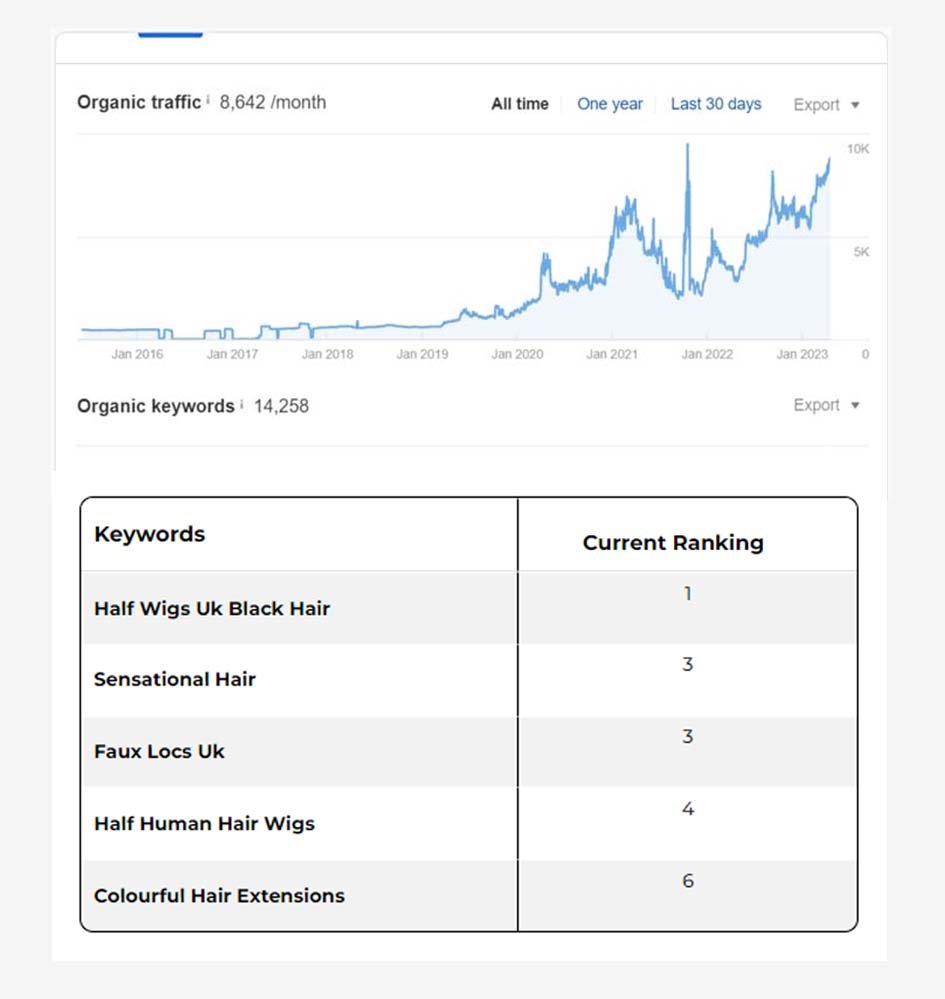Click the 10K marker on the y-axis
This screenshot has height=999, width=945.
(858, 149)
